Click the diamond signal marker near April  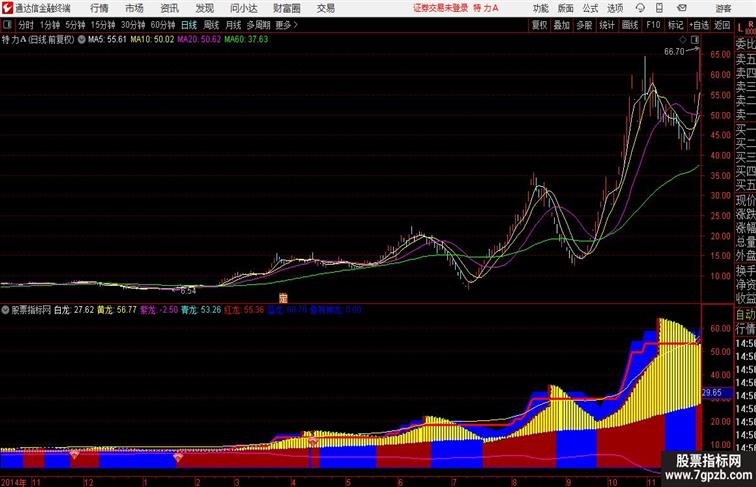(x=313, y=441)
